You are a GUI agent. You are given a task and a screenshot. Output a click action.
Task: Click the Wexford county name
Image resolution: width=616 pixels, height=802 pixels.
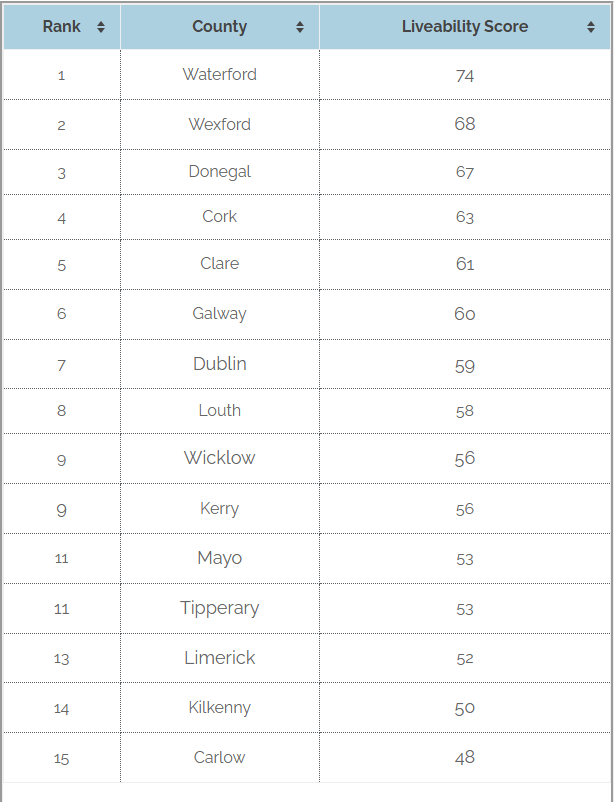click(220, 125)
